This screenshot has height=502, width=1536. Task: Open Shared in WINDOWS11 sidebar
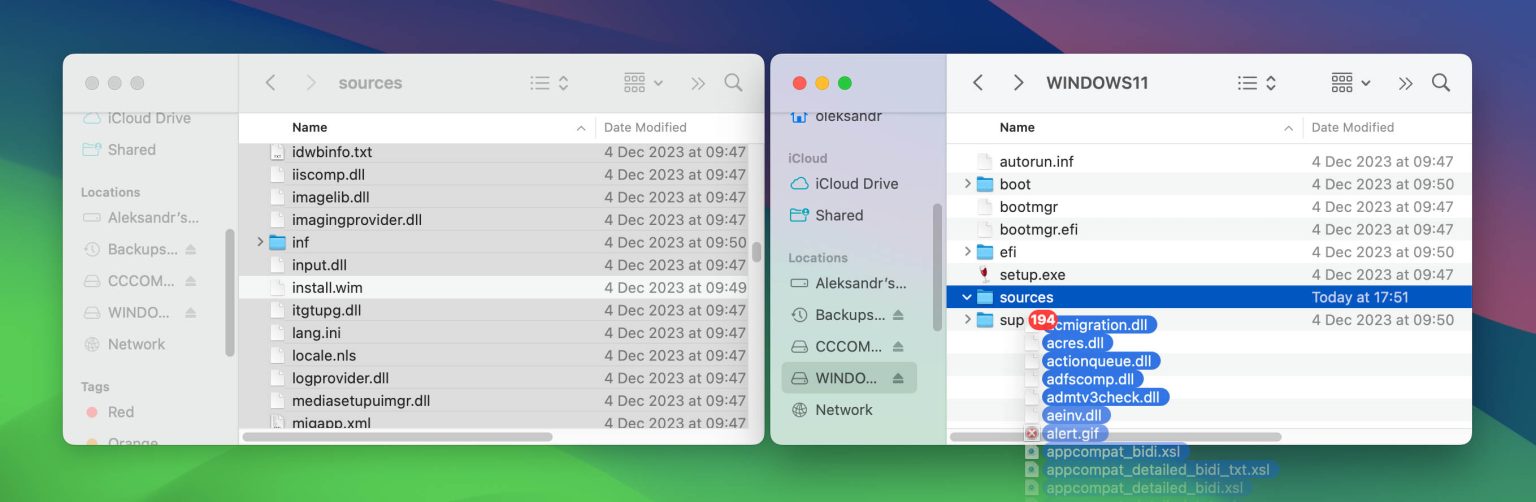pos(828,215)
